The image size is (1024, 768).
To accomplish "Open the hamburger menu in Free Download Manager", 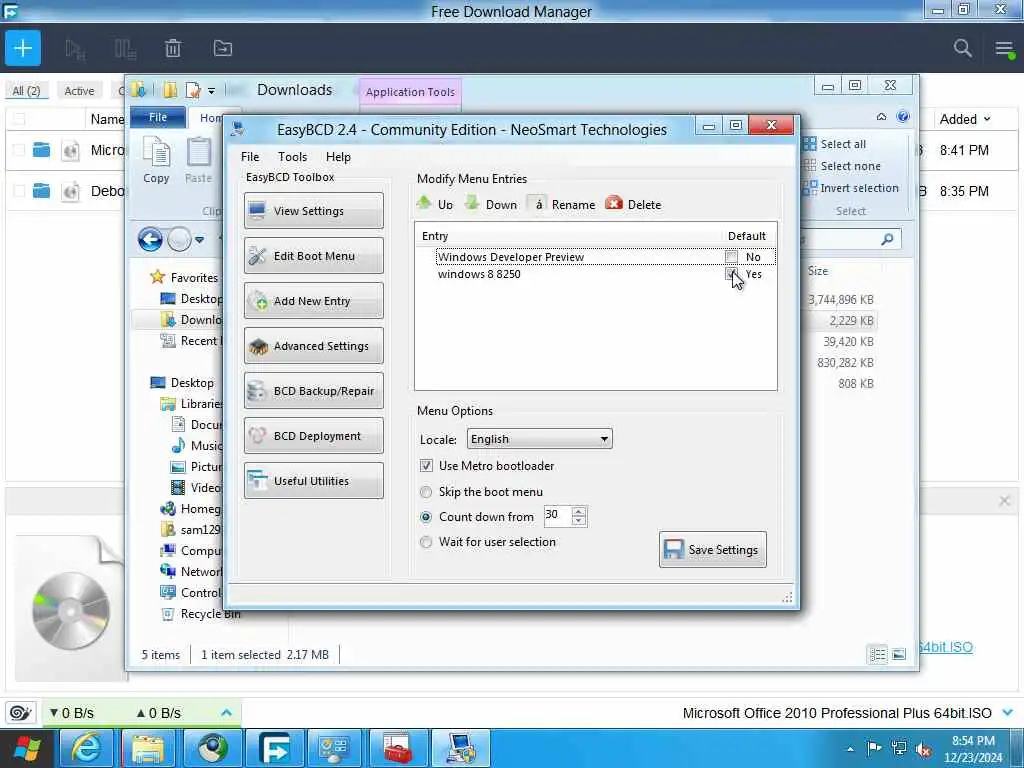I will click(1004, 48).
